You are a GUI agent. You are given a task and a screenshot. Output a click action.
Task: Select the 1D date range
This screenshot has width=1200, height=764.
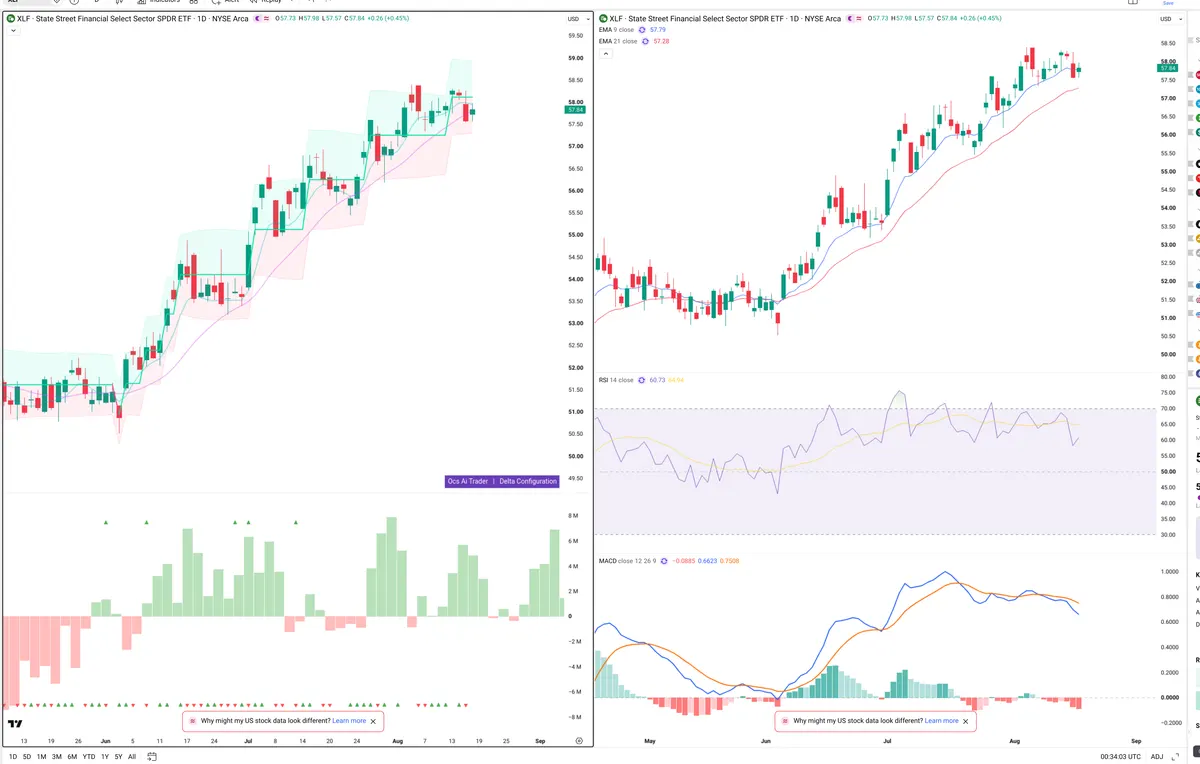[13, 757]
